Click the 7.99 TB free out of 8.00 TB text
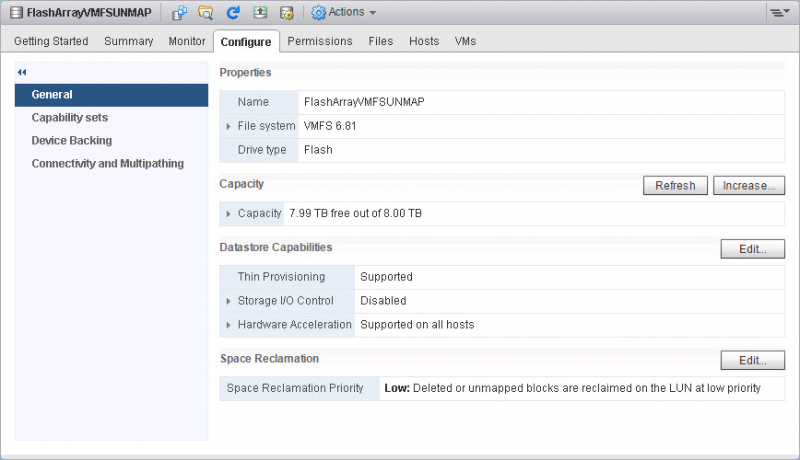 coord(355,214)
